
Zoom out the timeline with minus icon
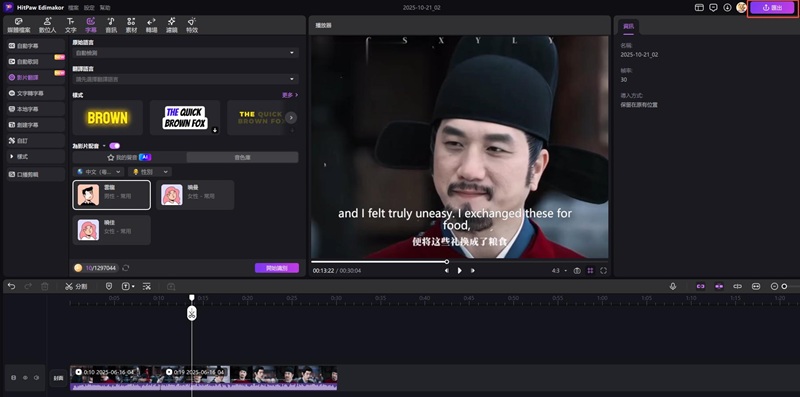pyautogui.click(x=775, y=286)
